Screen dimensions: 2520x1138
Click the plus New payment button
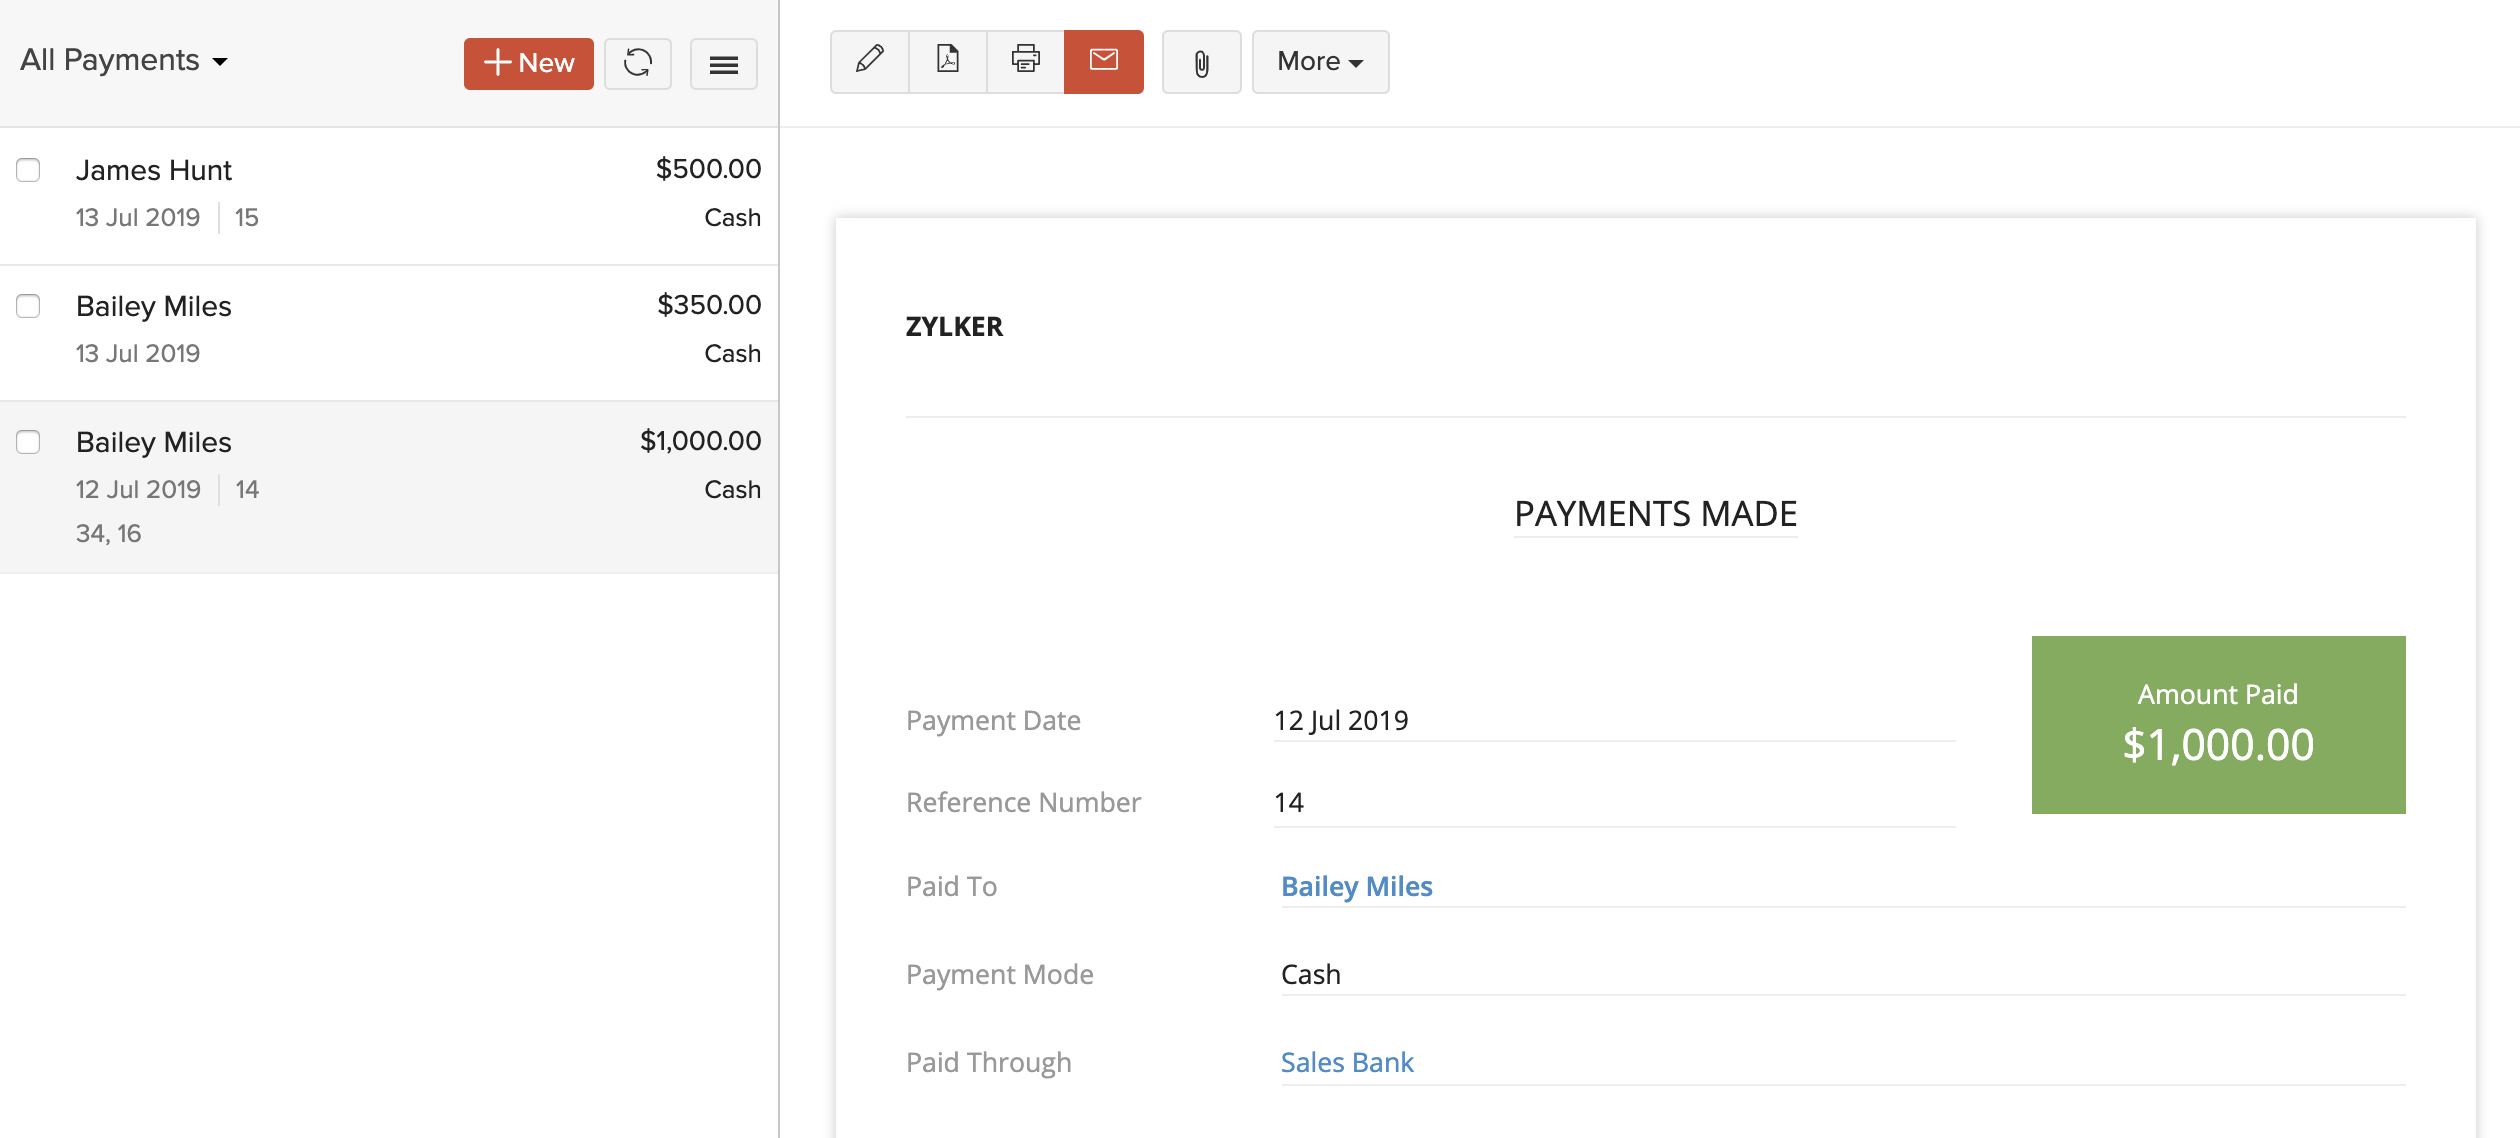(528, 63)
